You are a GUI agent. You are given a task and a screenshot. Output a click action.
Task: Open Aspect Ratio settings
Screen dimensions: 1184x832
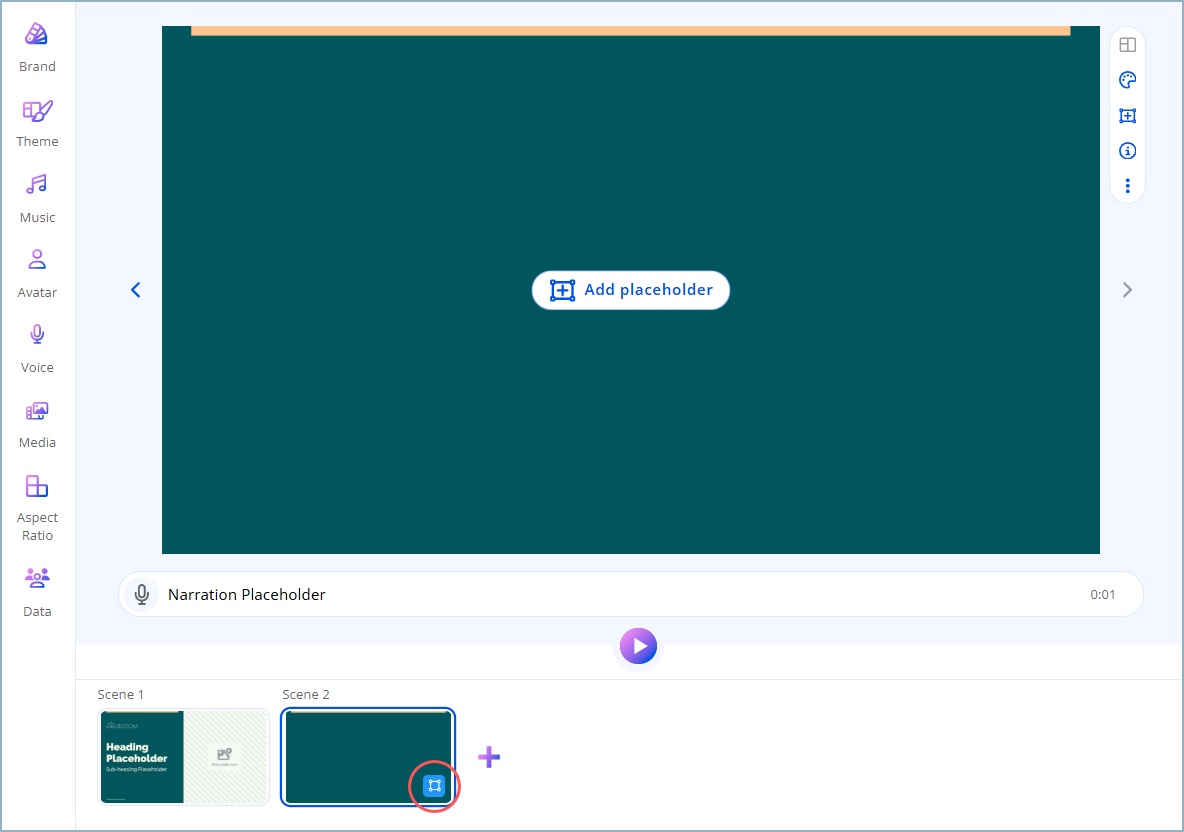(37, 487)
